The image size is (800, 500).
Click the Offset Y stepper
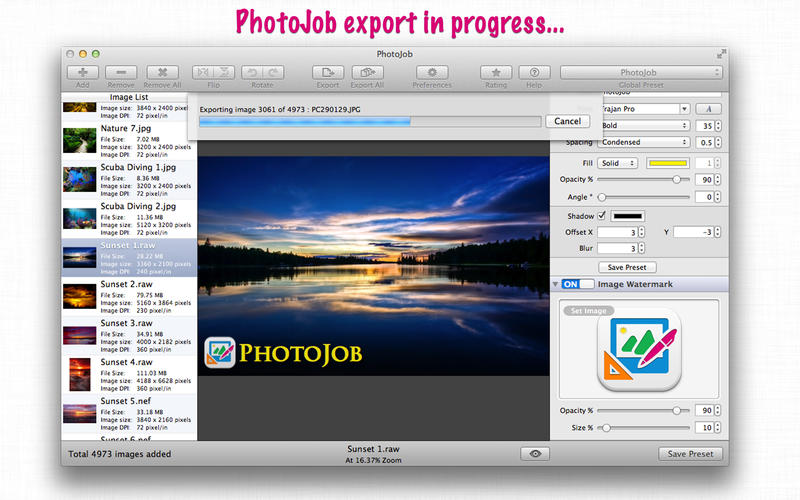(717, 232)
